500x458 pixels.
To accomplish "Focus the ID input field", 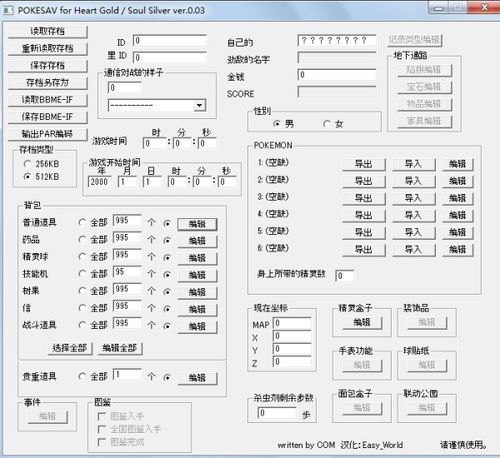I will (x=169, y=41).
